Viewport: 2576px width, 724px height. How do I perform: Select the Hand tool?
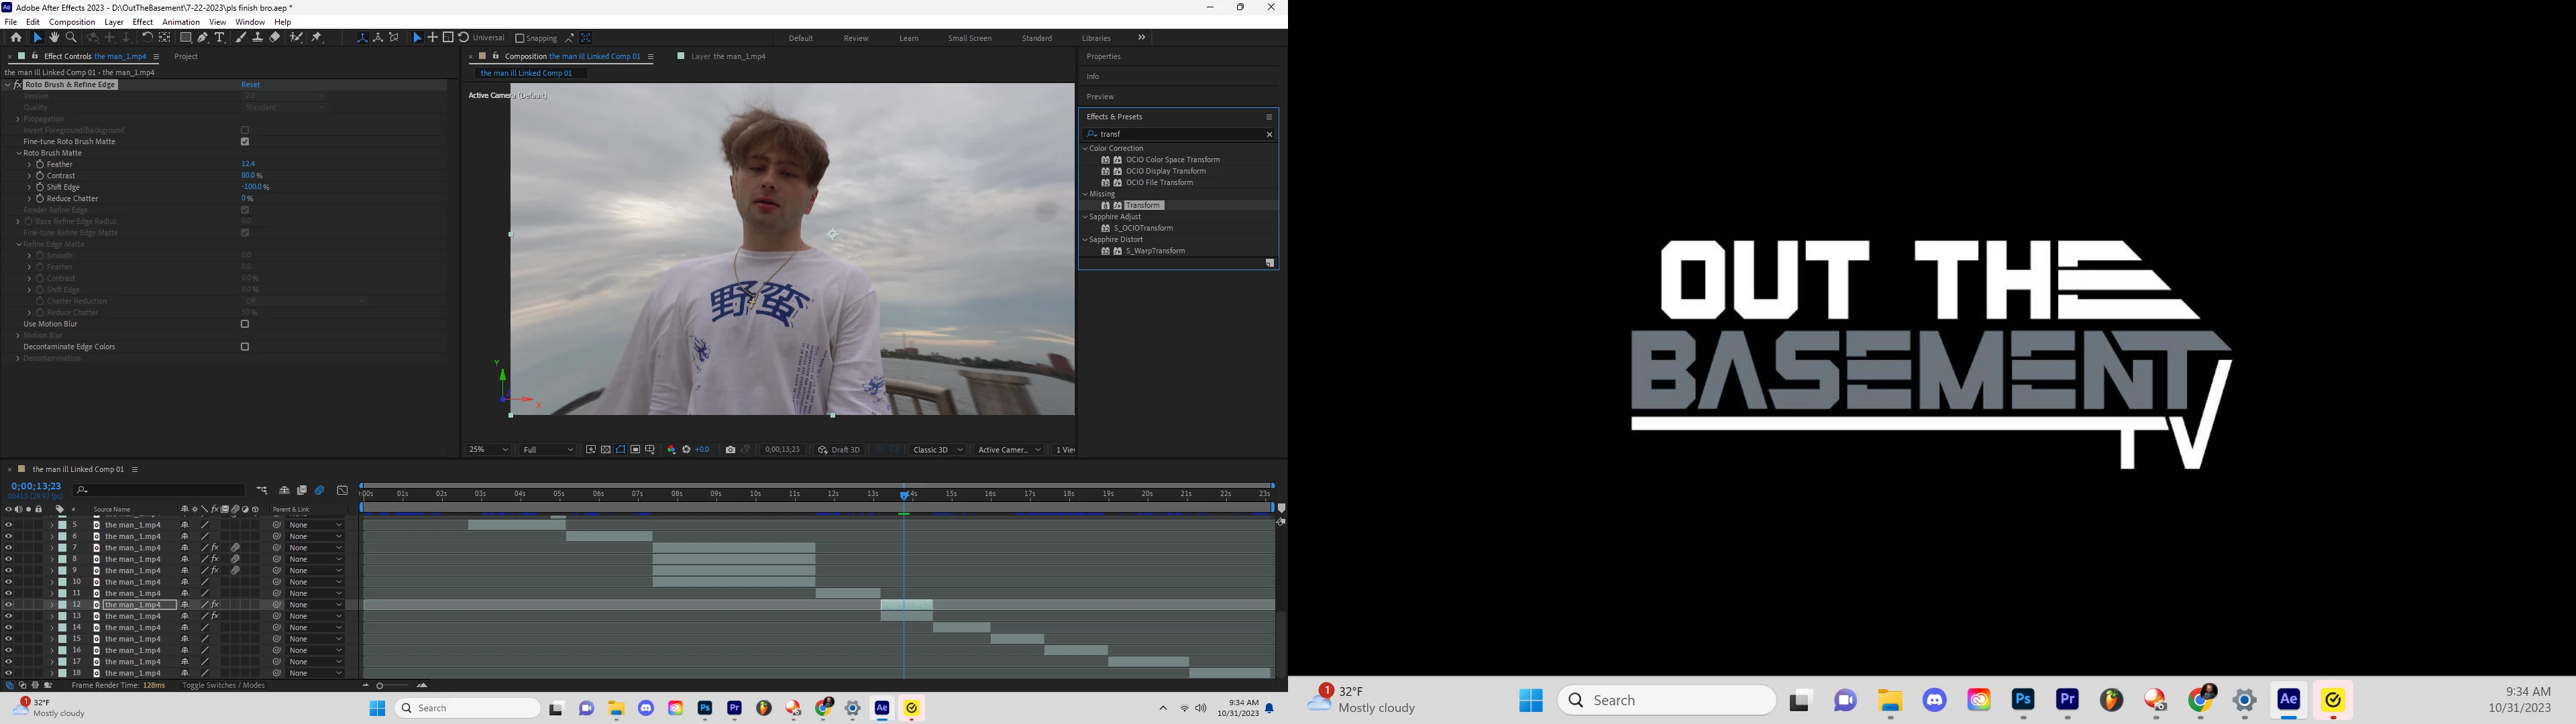click(x=54, y=37)
